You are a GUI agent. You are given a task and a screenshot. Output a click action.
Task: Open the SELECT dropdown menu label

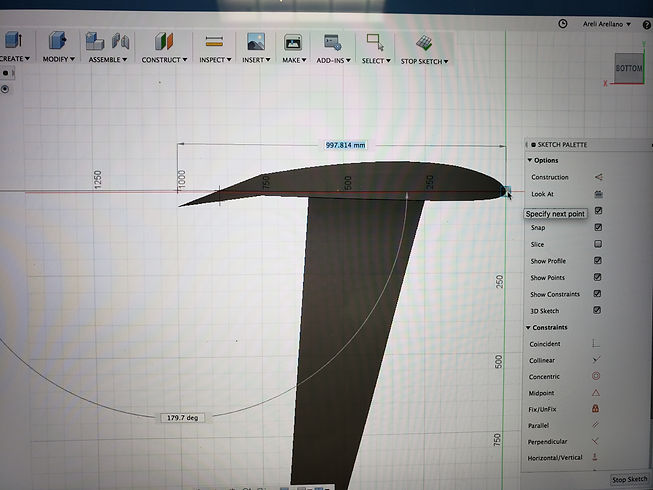(376, 61)
